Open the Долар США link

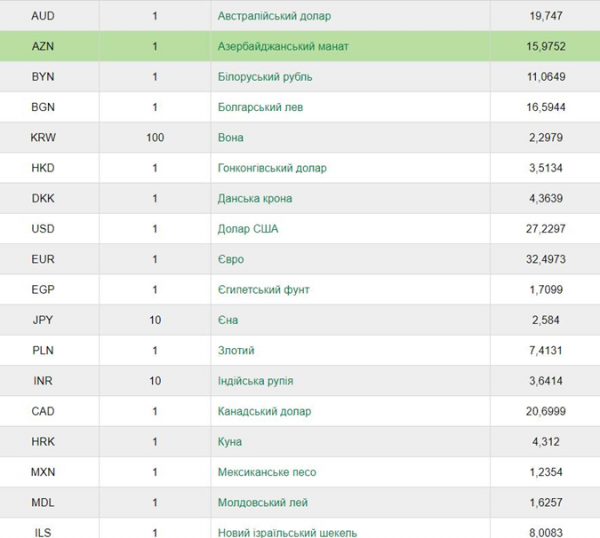(248, 229)
